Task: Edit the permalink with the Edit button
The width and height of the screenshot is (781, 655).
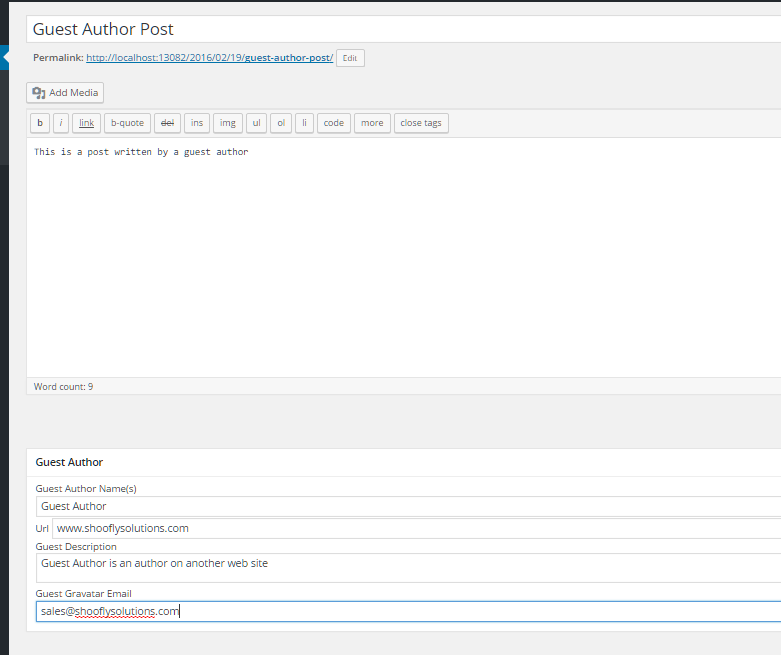Action: tap(350, 58)
